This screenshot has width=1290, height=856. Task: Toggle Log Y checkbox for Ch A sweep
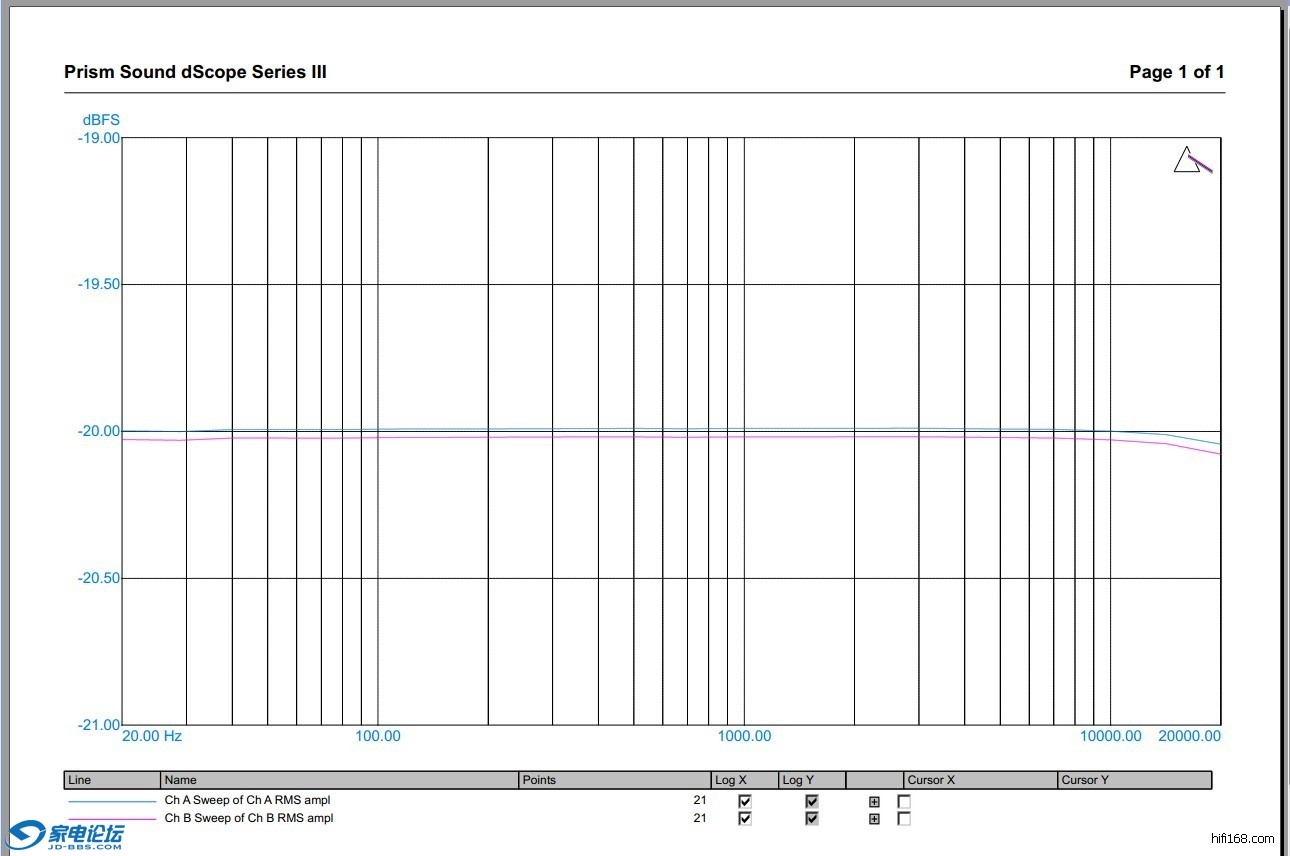(812, 801)
